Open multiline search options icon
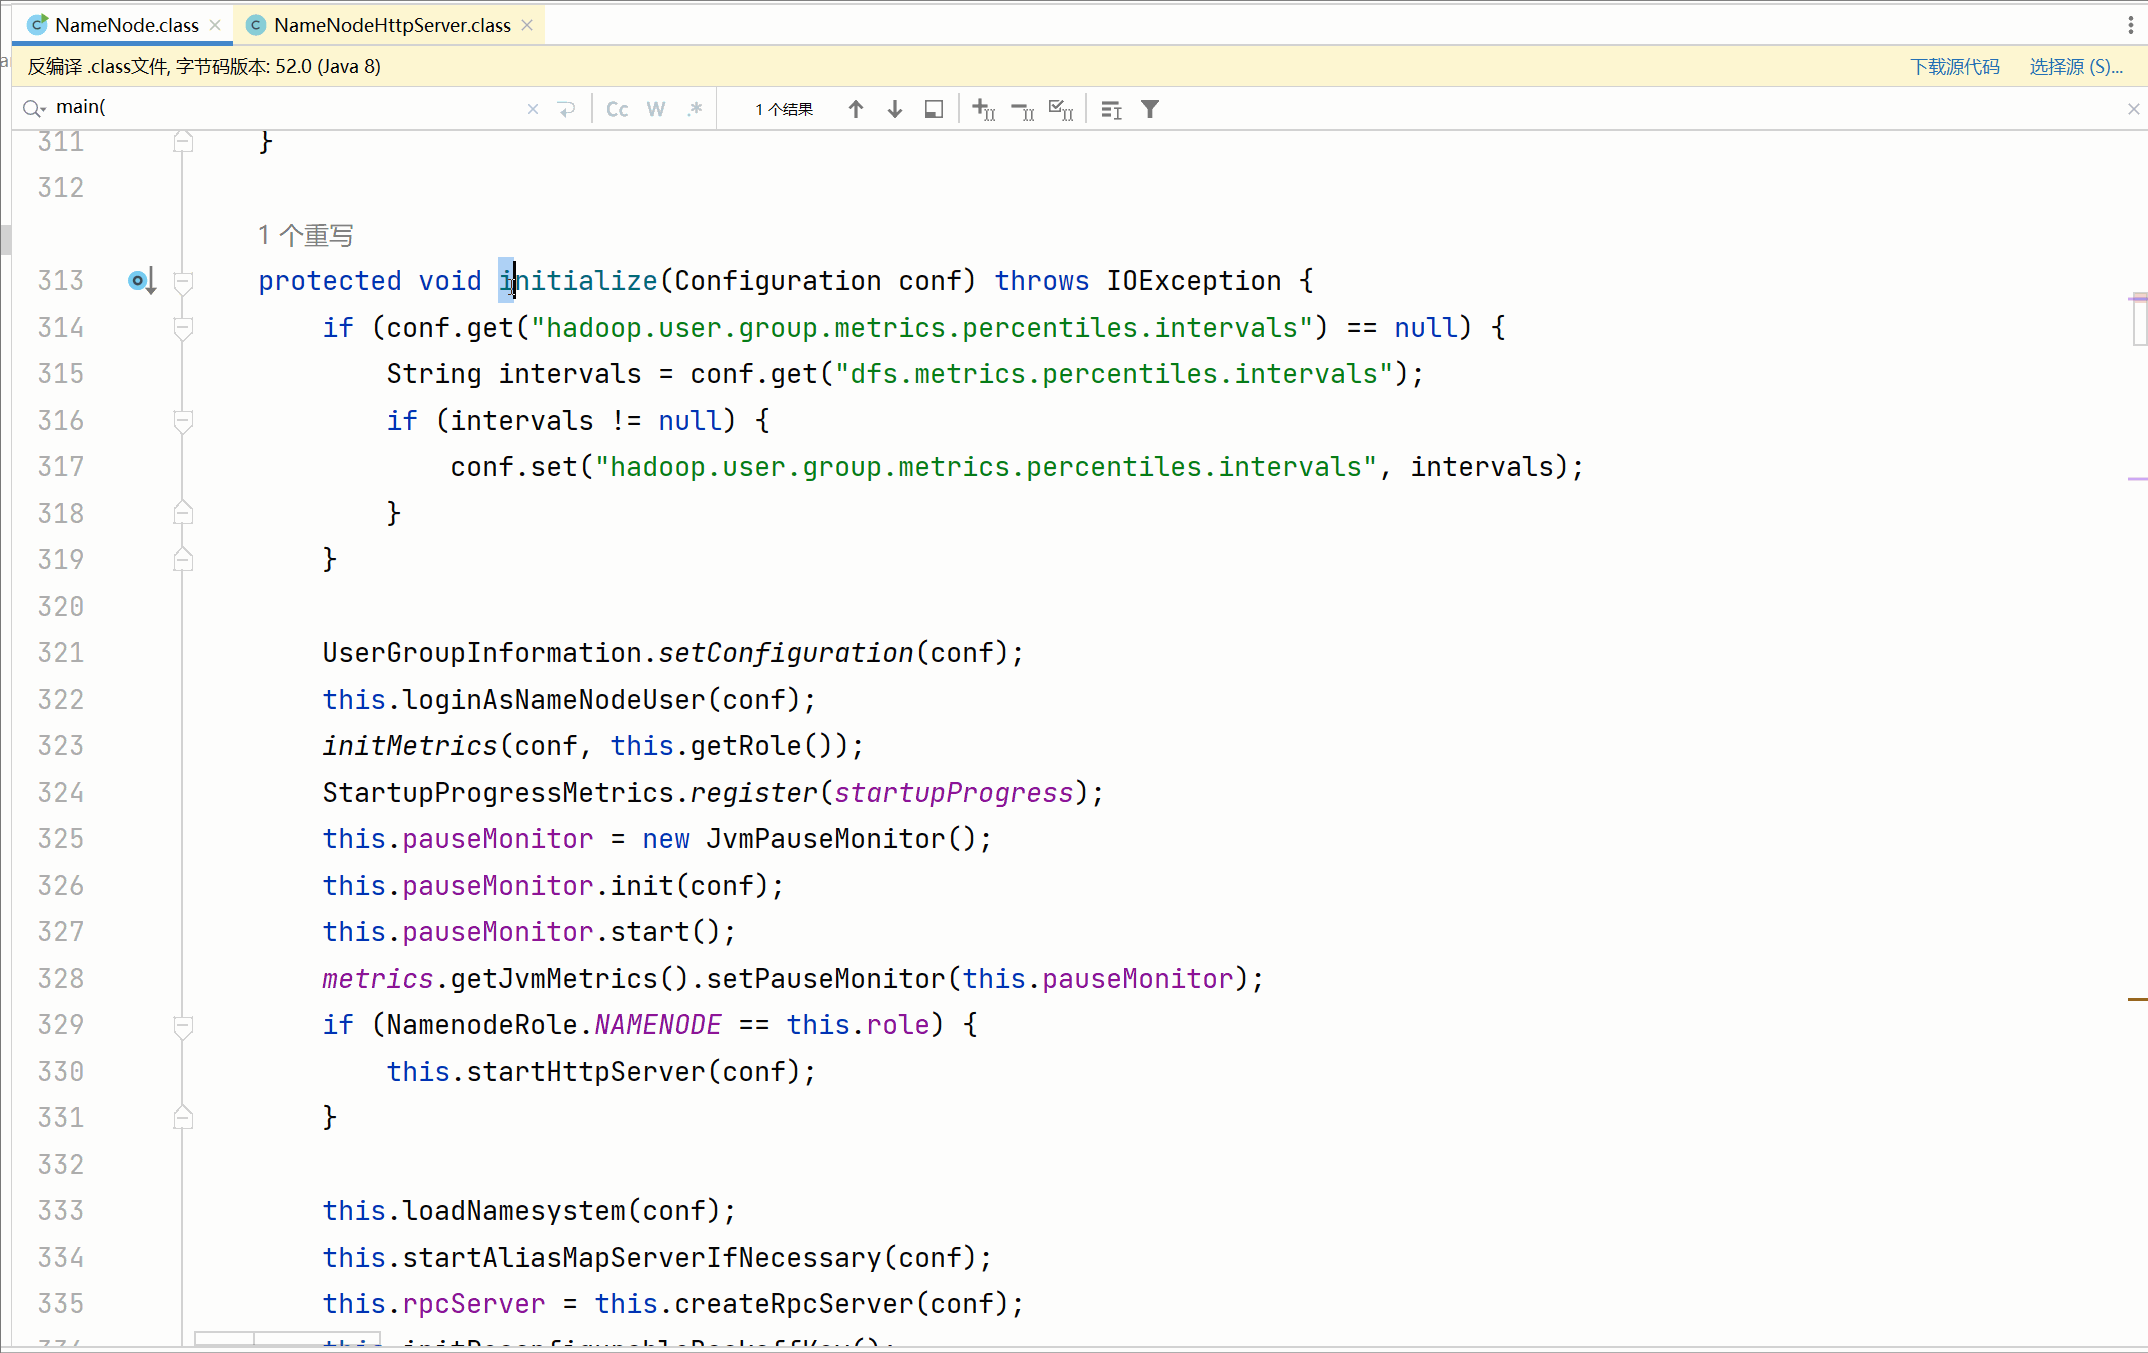The height and width of the screenshot is (1353, 2148). coord(1111,109)
